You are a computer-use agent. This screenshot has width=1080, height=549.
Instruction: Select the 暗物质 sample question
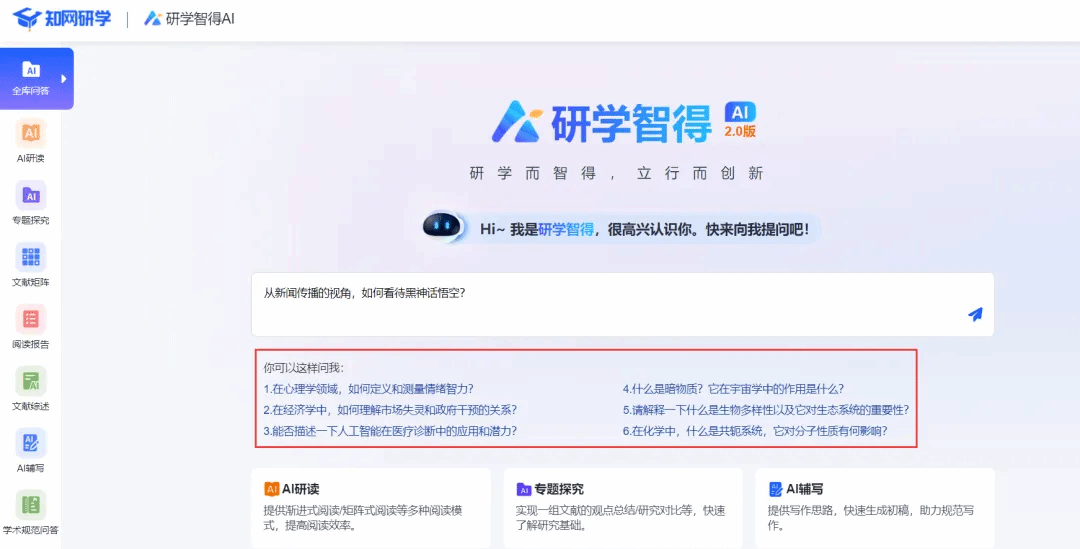pyautogui.click(x=733, y=389)
